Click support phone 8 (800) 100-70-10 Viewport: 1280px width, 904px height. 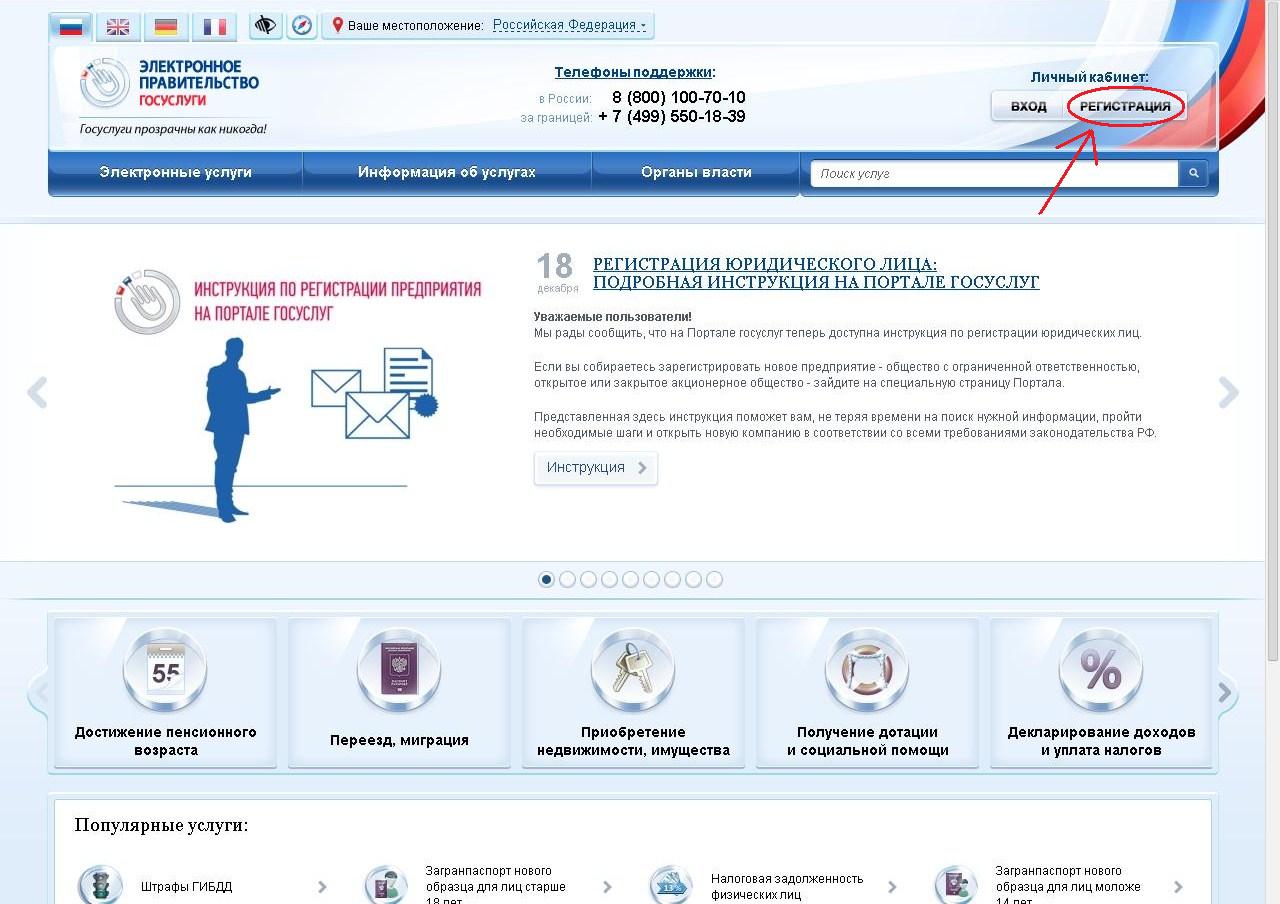coord(678,98)
